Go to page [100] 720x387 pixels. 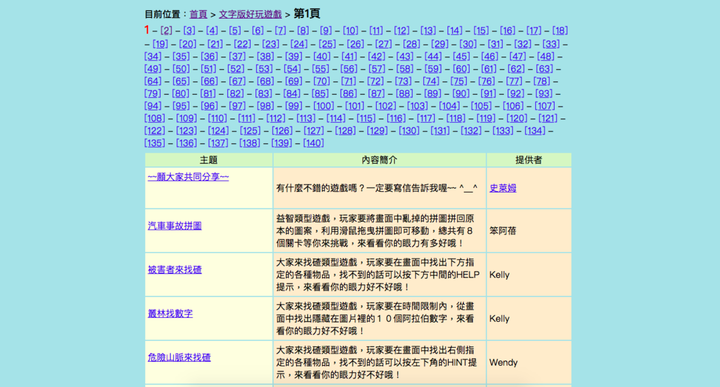tap(323, 106)
